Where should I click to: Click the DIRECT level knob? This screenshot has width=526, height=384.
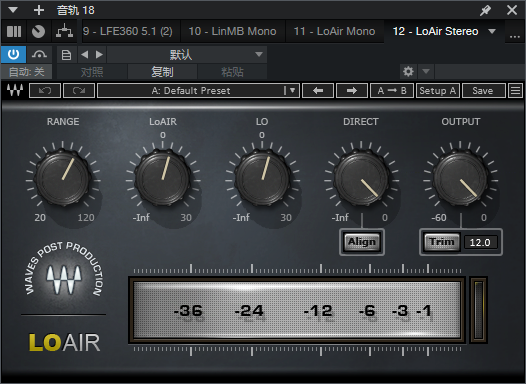[361, 177]
